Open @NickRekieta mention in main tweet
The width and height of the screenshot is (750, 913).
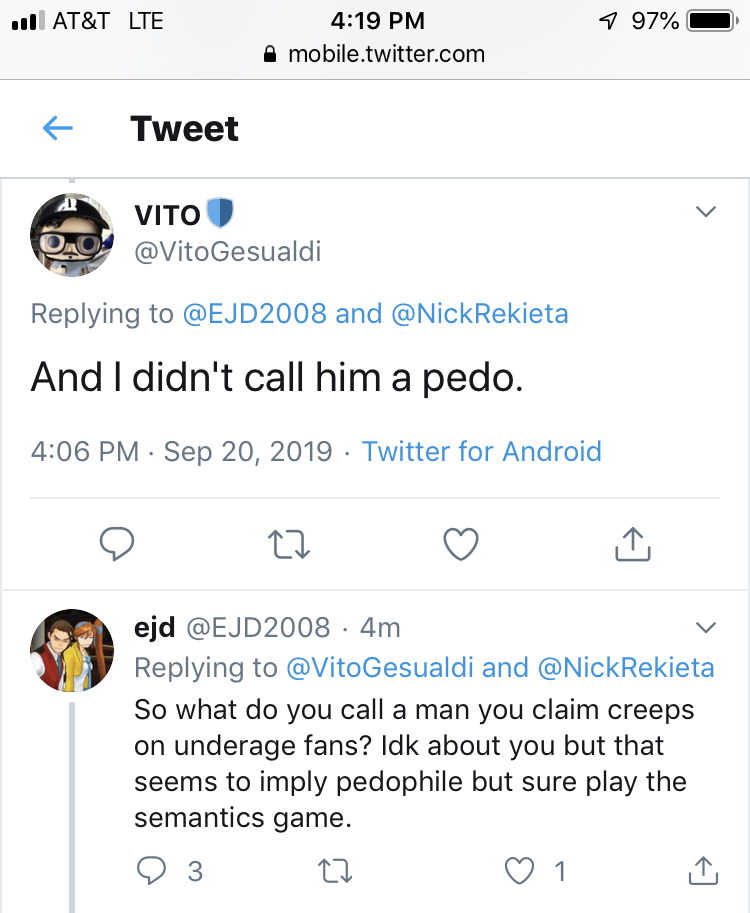coord(480,313)
